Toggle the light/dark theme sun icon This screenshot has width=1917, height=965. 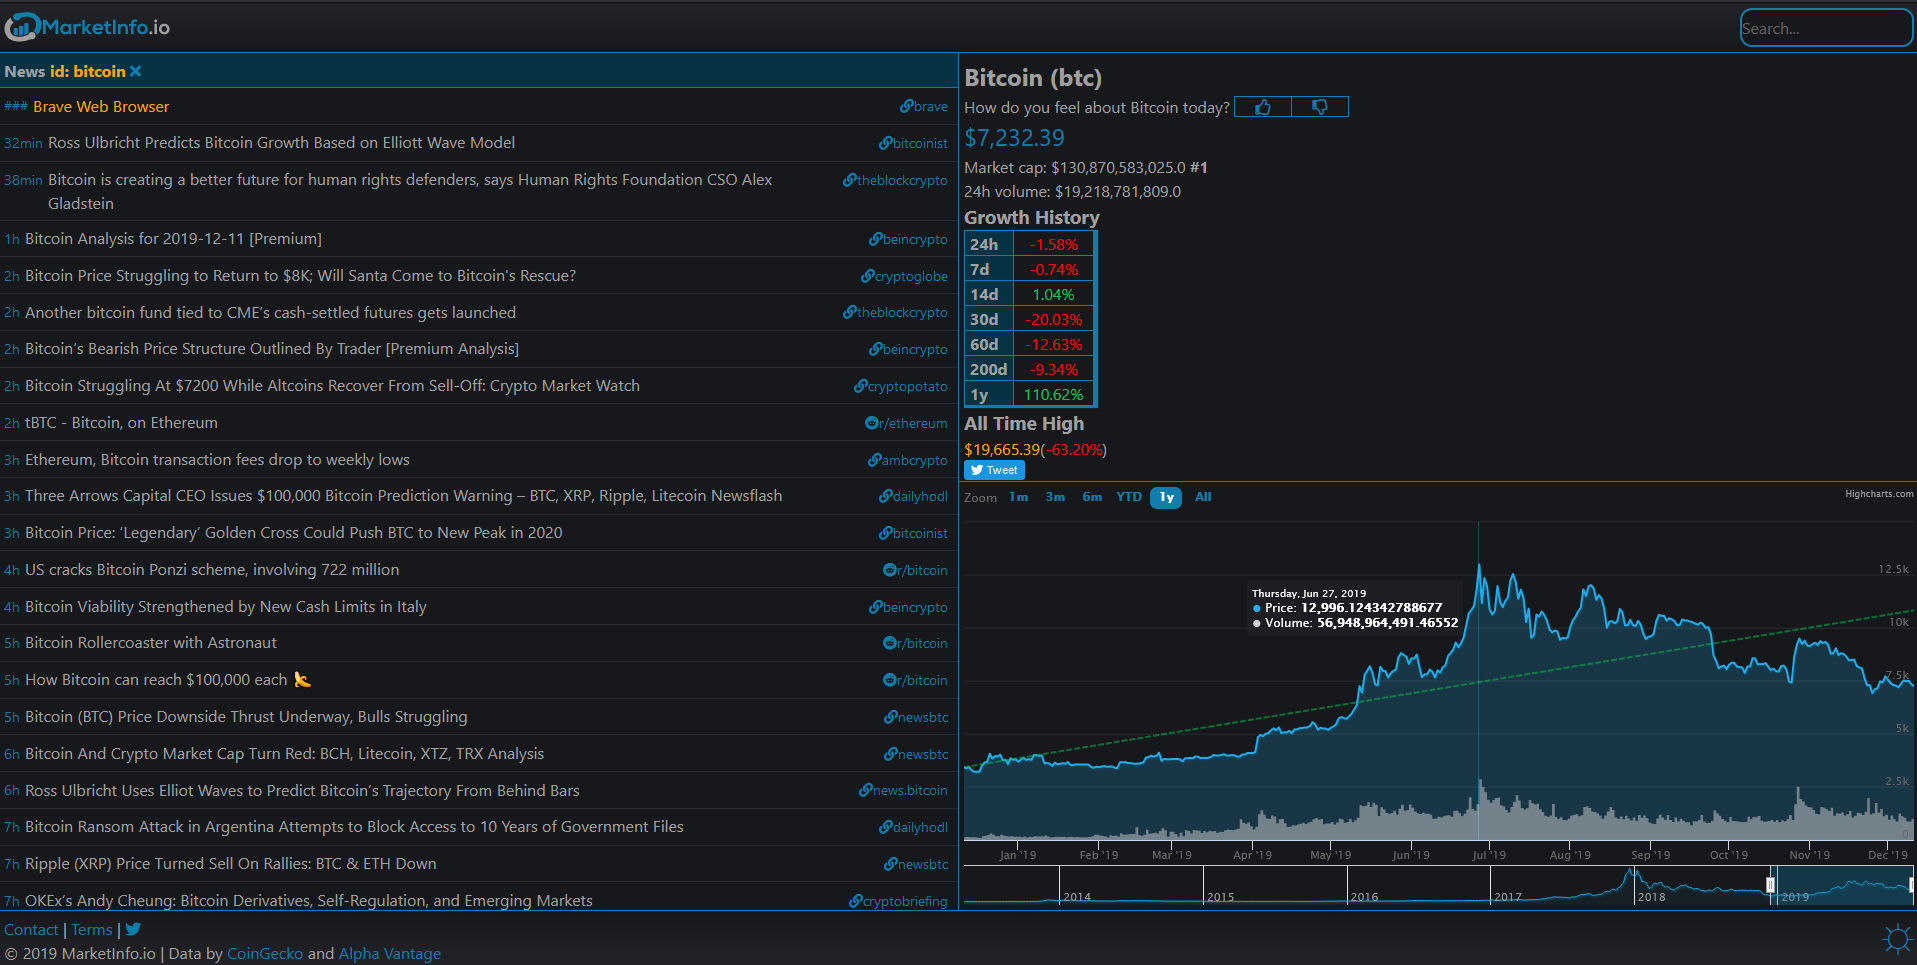tap(1896, 938)
